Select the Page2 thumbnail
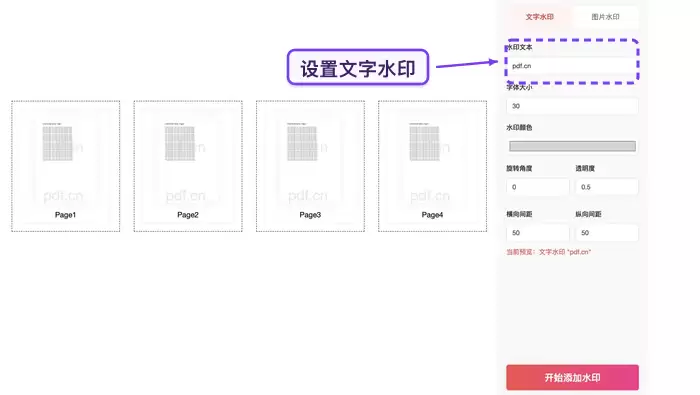700x395 pixels. [188, 166]
